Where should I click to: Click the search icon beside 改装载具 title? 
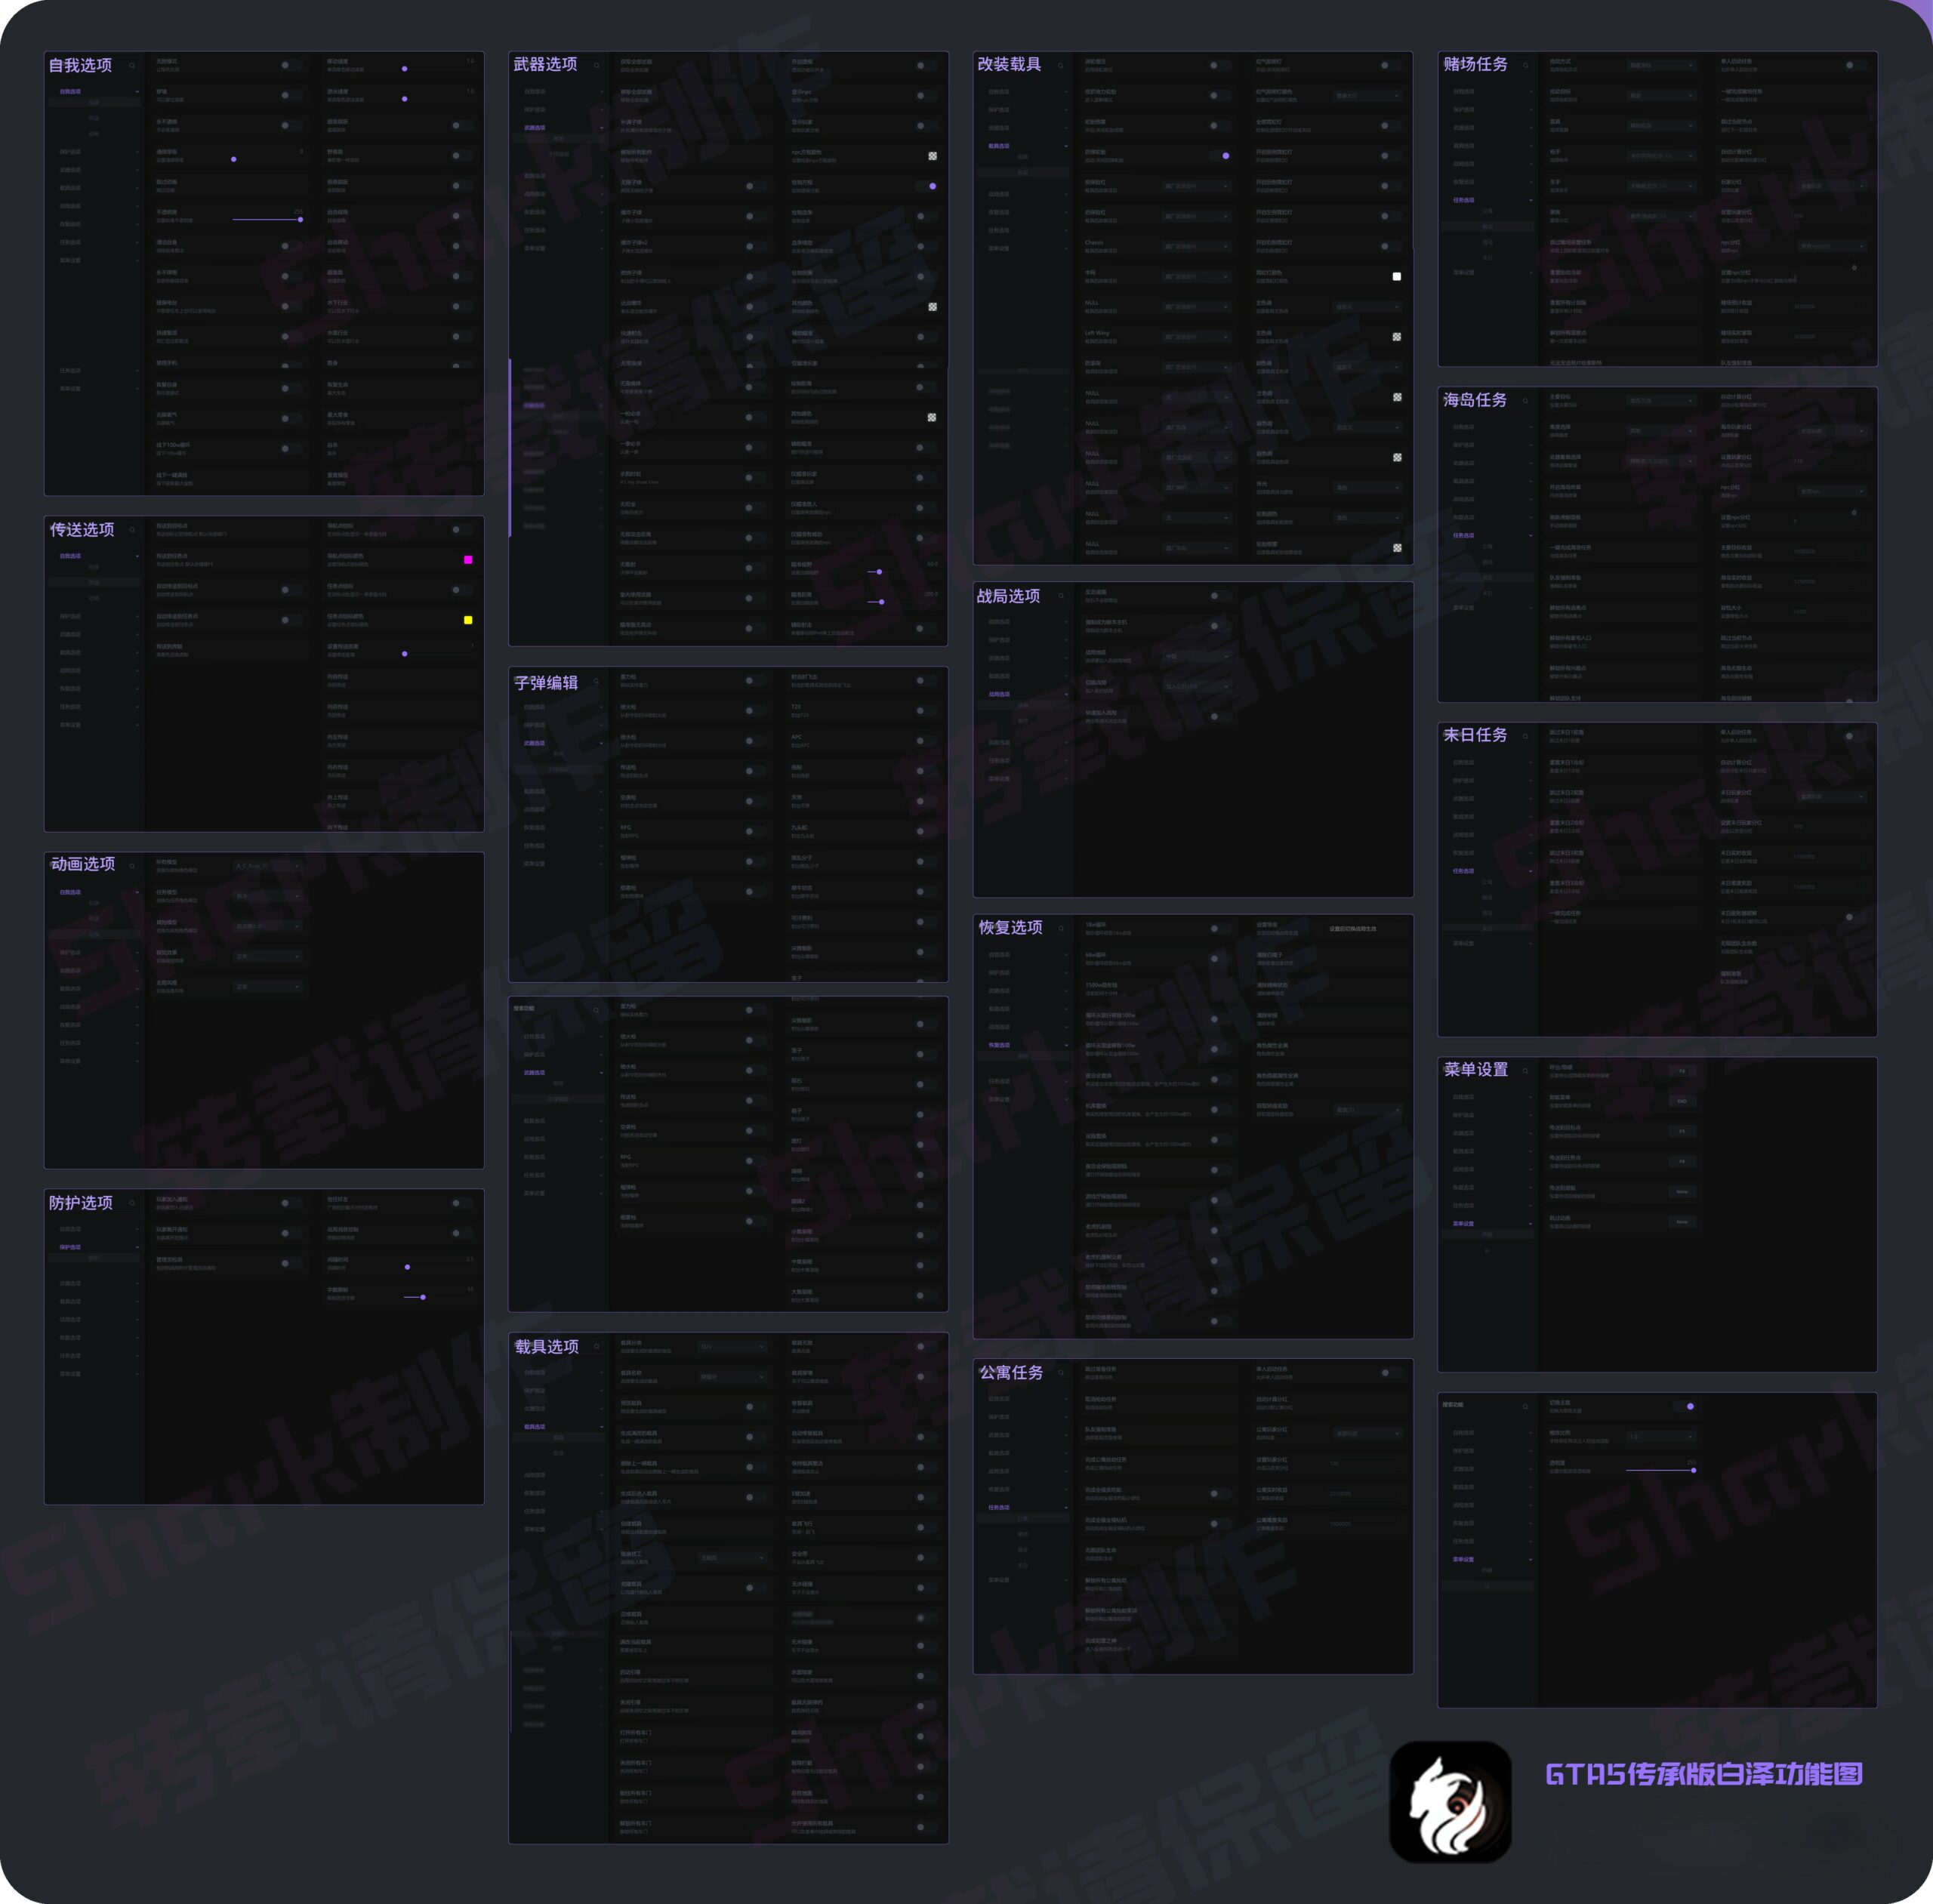(x=1061, y=66)
